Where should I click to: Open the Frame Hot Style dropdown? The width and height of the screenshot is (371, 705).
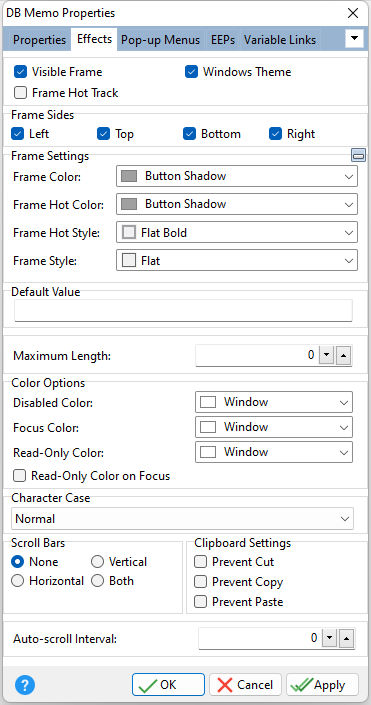tap(237, 233)
